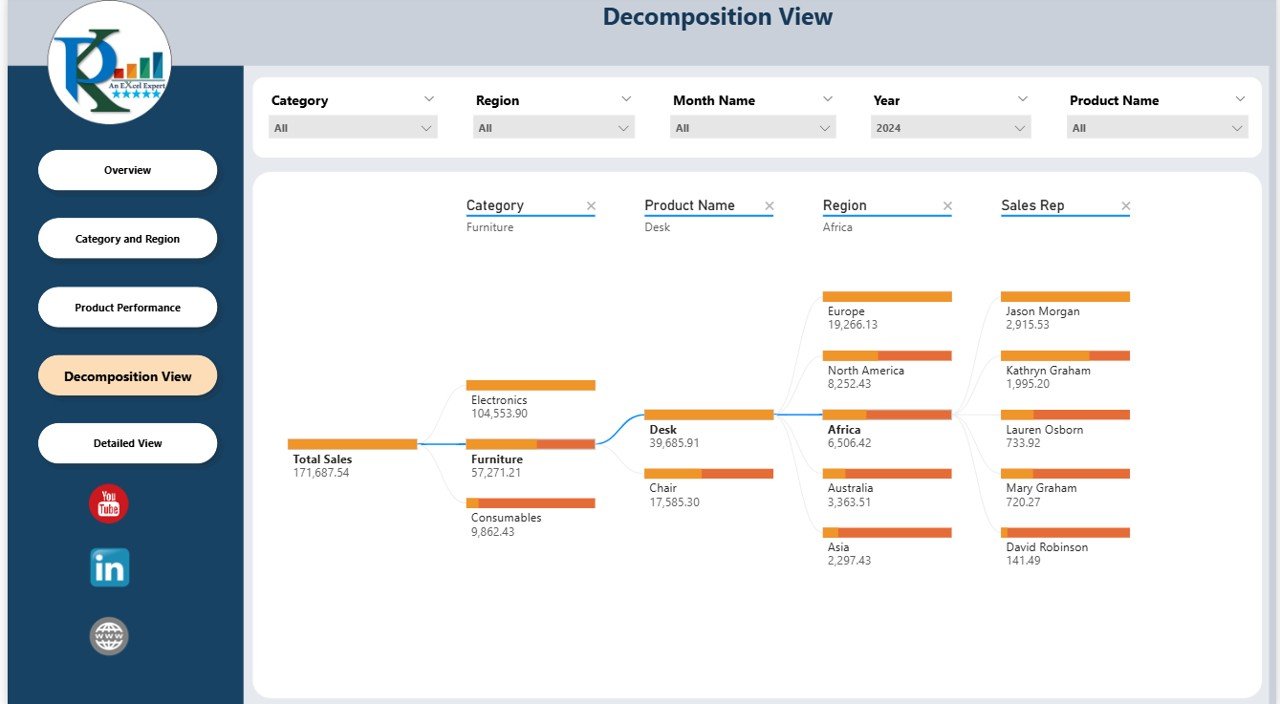Remove the Region level with its X
1280x704 pixels.
947,206
